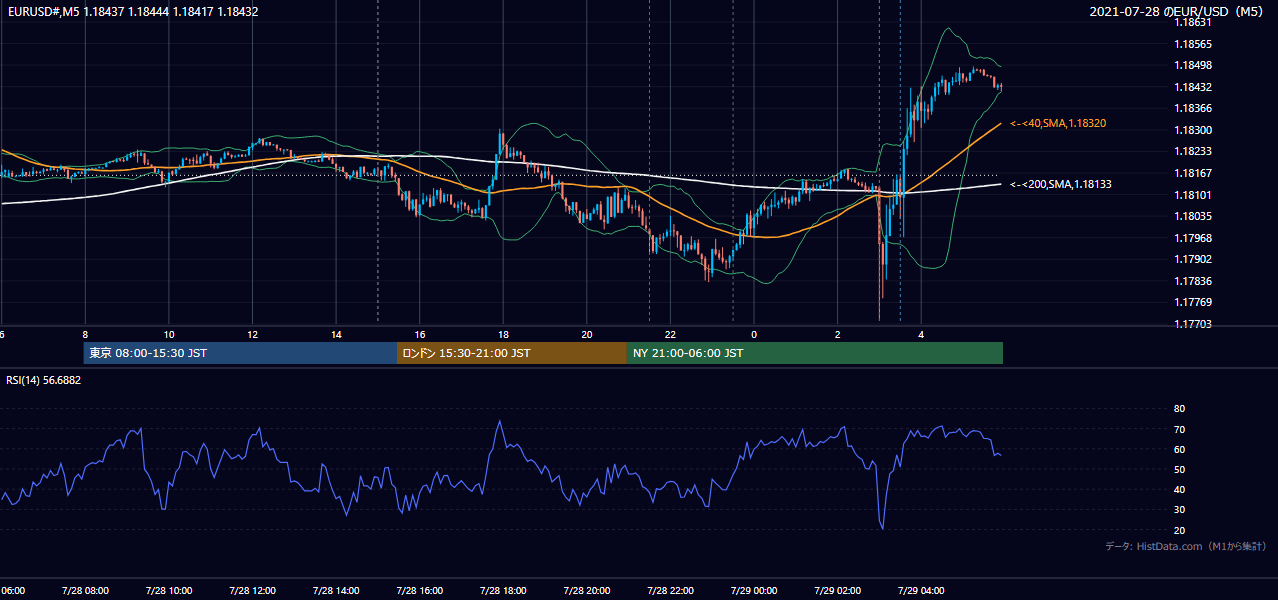Click price axis value 1.17836
The image size is (1278, 600).
point(1194,281)
